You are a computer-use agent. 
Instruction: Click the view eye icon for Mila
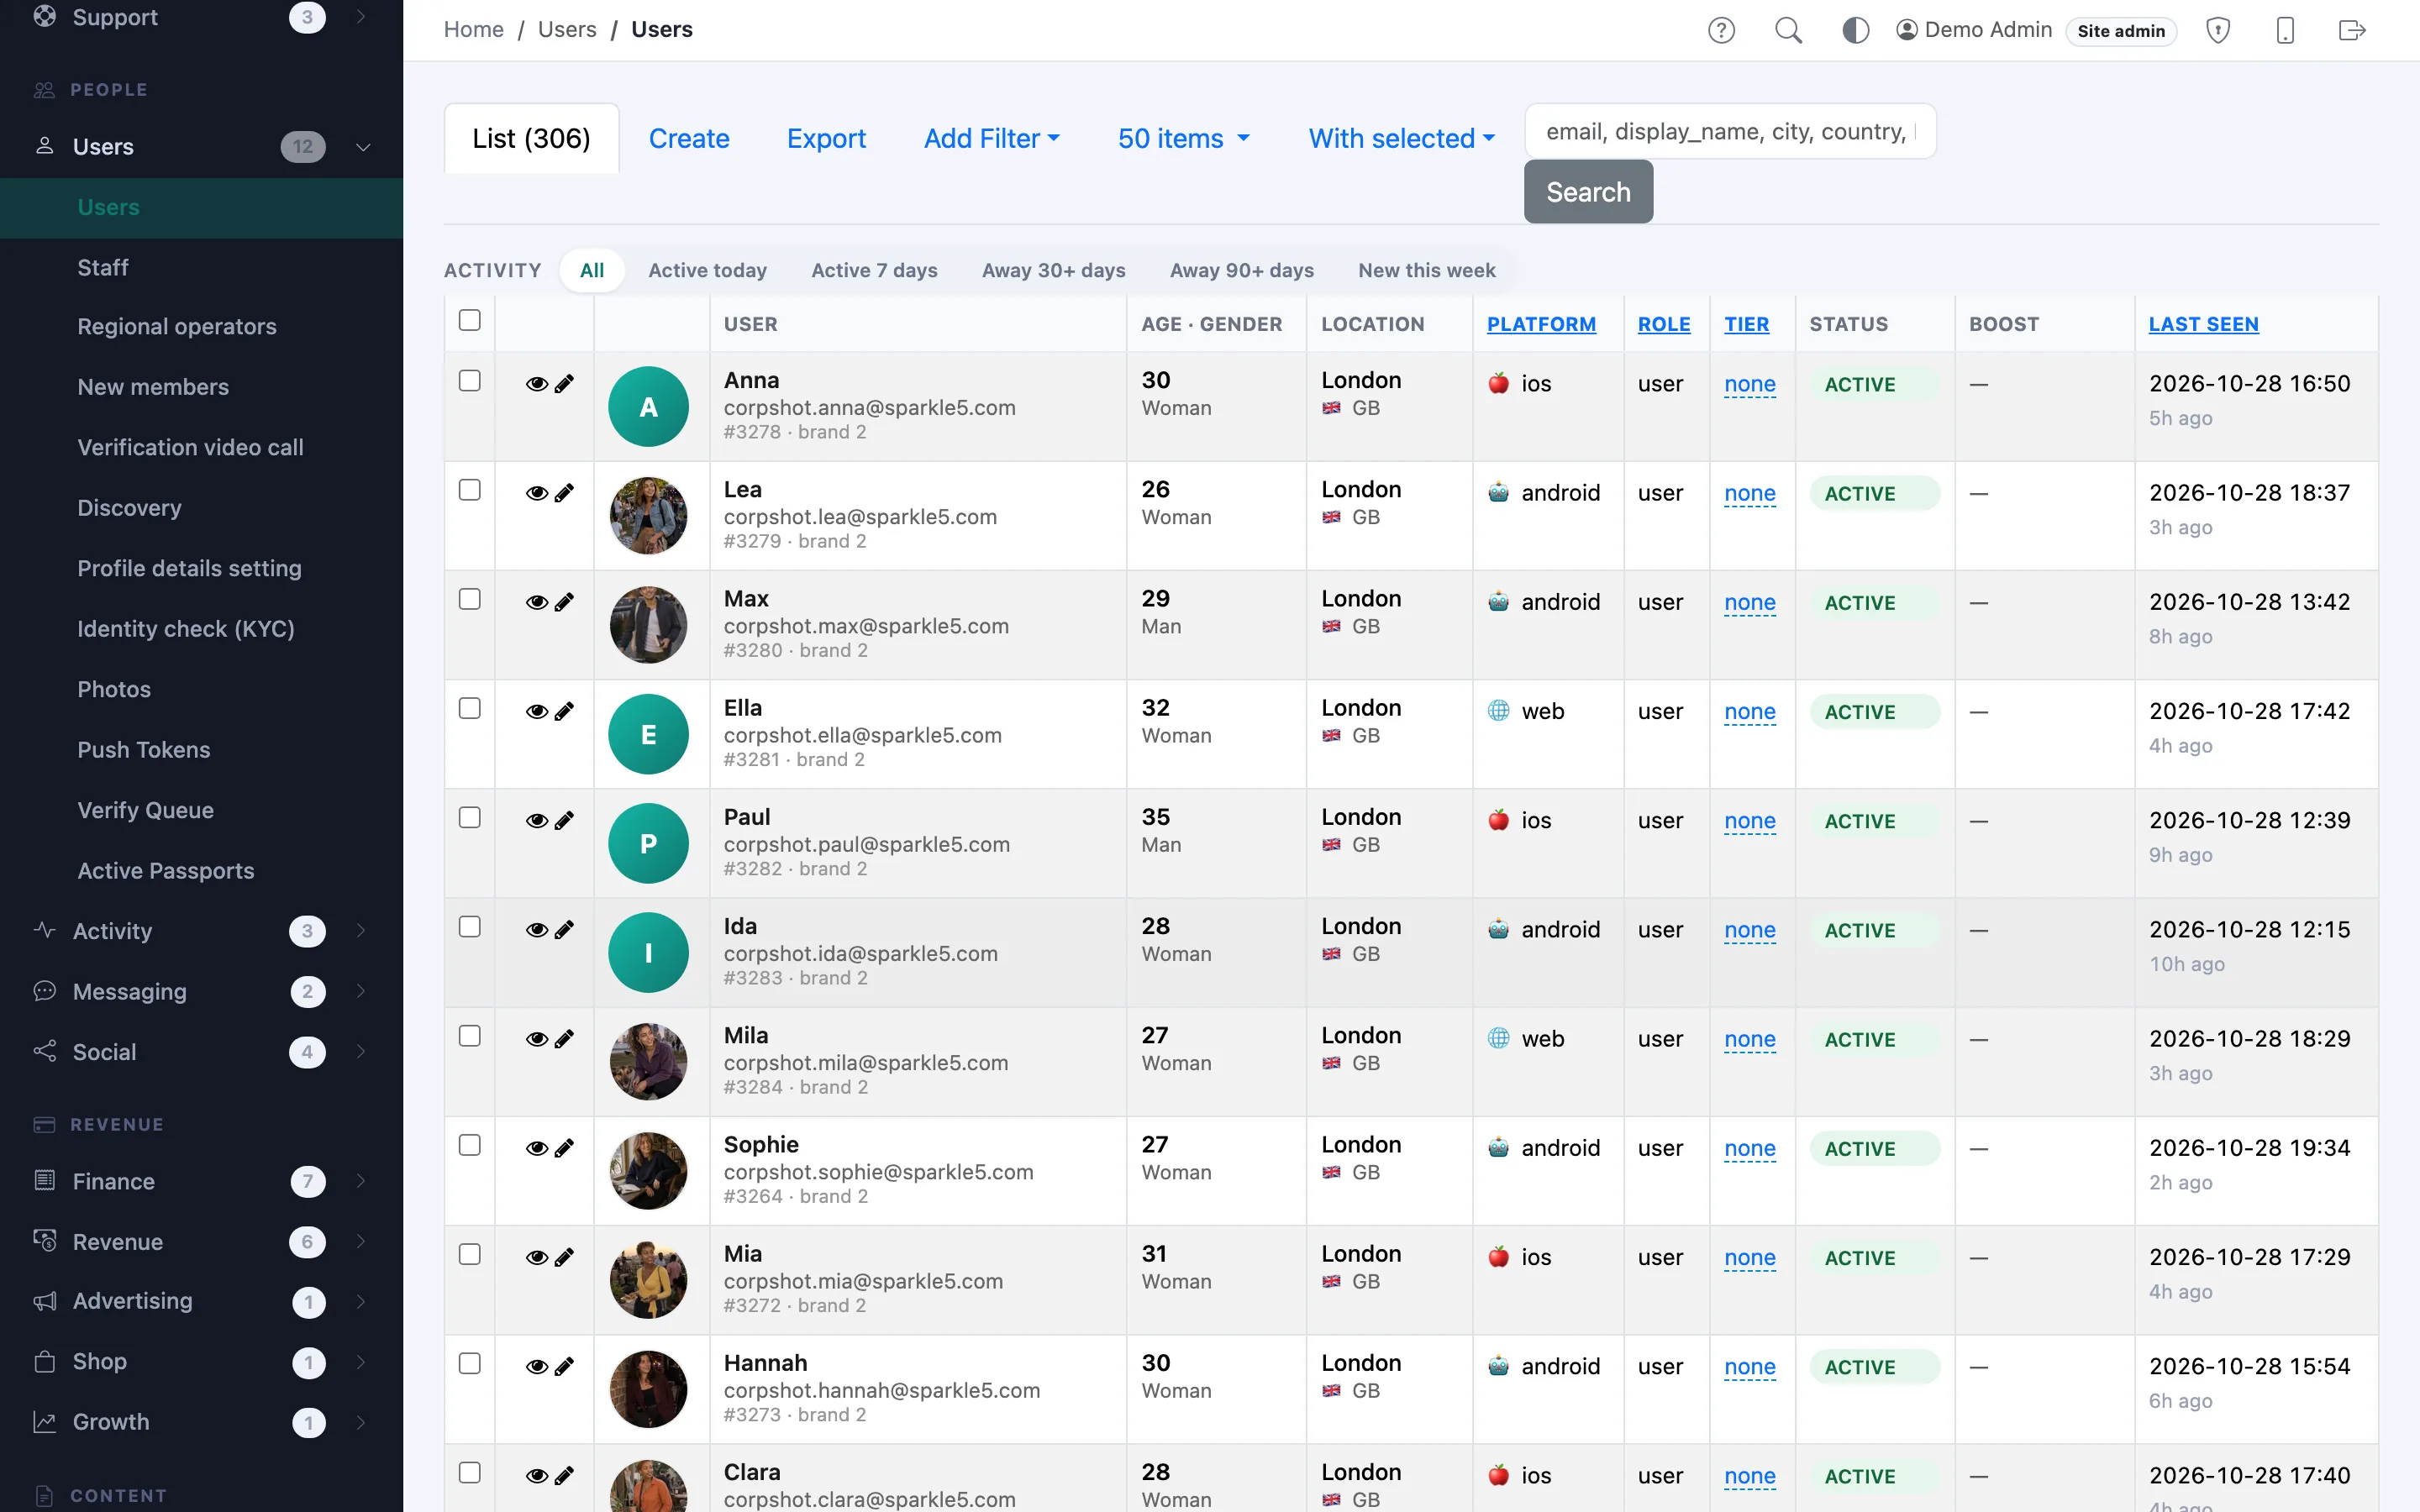(537, 1039)
